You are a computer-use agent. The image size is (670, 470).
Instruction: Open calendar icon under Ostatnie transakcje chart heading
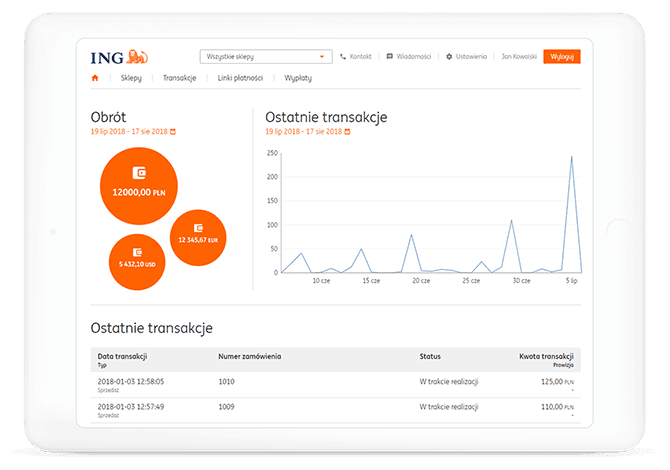pos(347,132)
